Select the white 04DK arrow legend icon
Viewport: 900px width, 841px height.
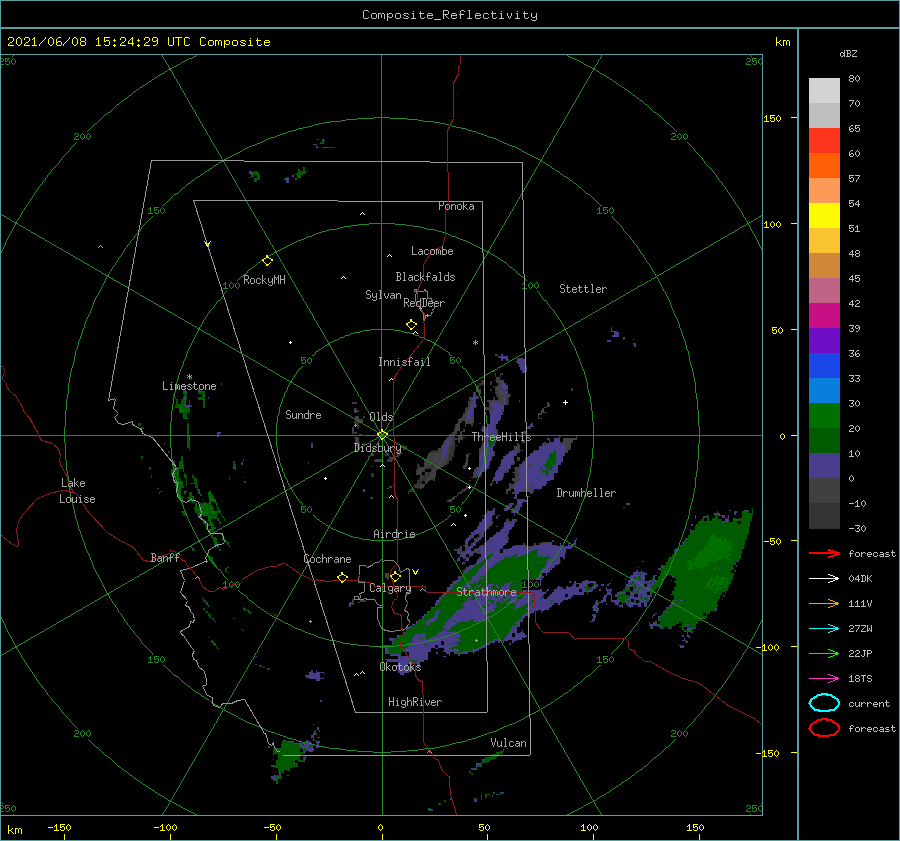click(x=824, y=578)
